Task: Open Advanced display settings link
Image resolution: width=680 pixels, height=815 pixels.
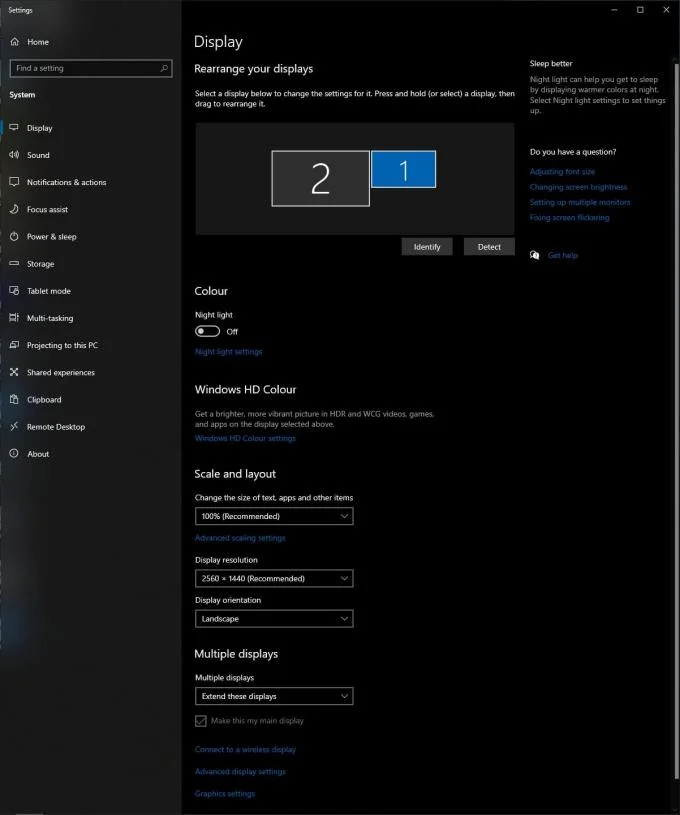Action: (x=240, y=771)
